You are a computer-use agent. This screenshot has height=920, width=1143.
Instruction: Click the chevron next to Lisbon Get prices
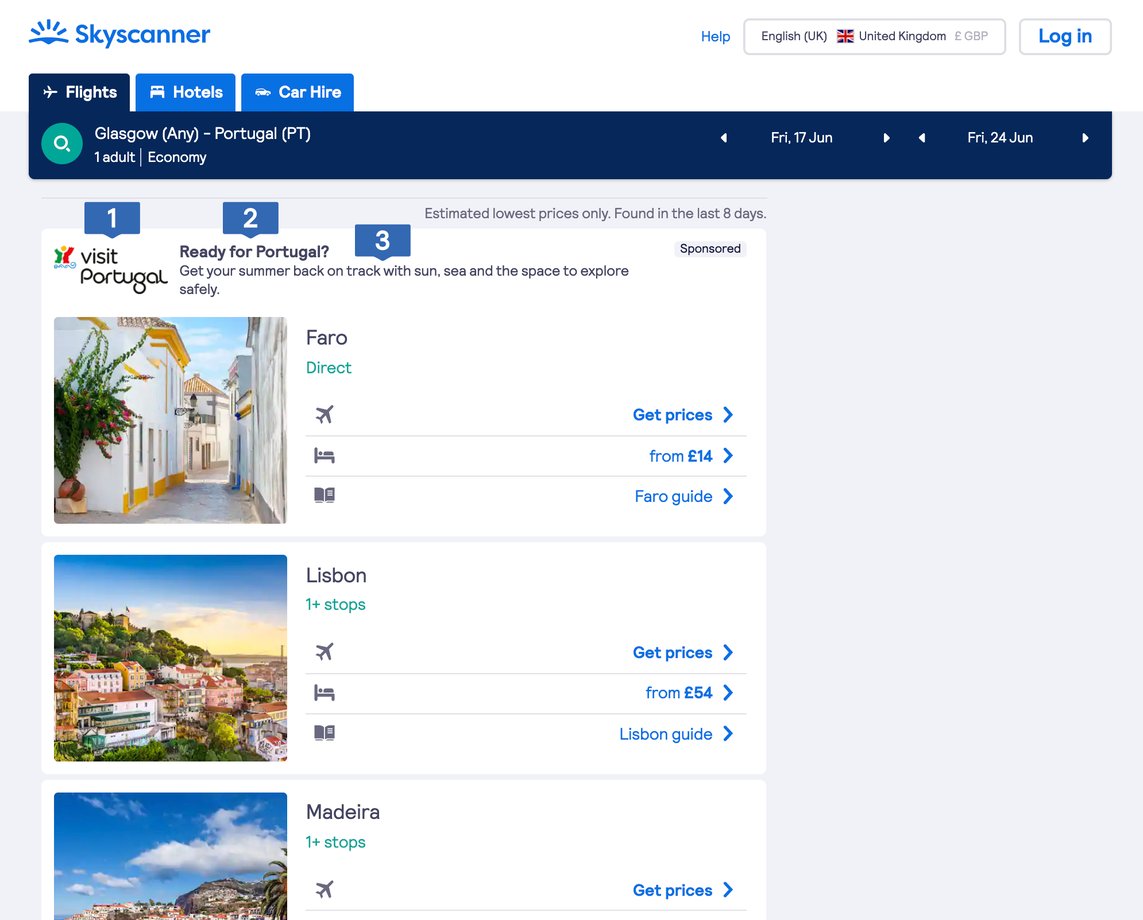pyautogui.click(x=728, y=652)
